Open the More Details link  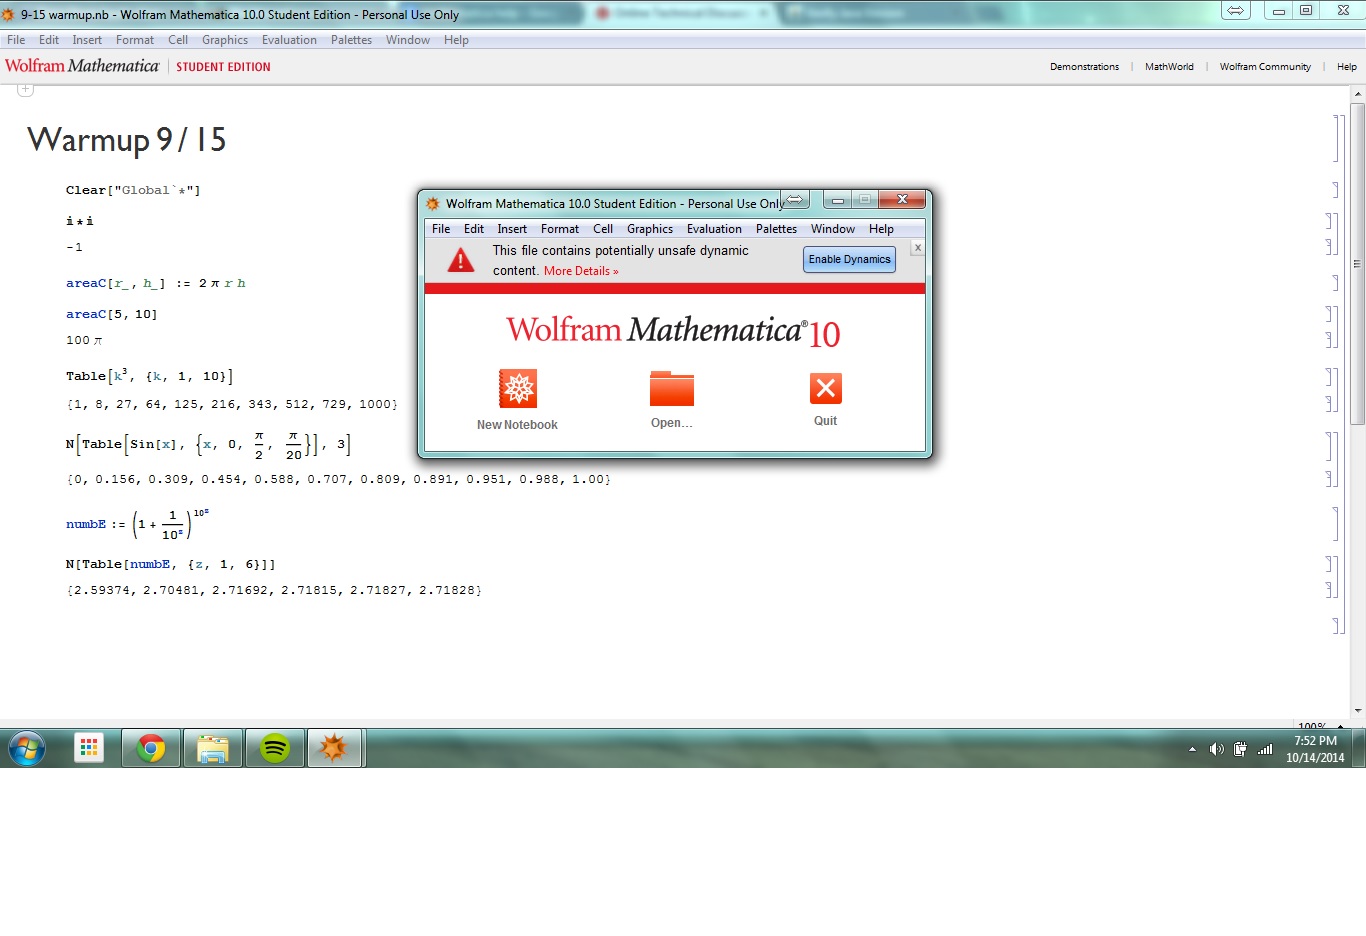581,271
